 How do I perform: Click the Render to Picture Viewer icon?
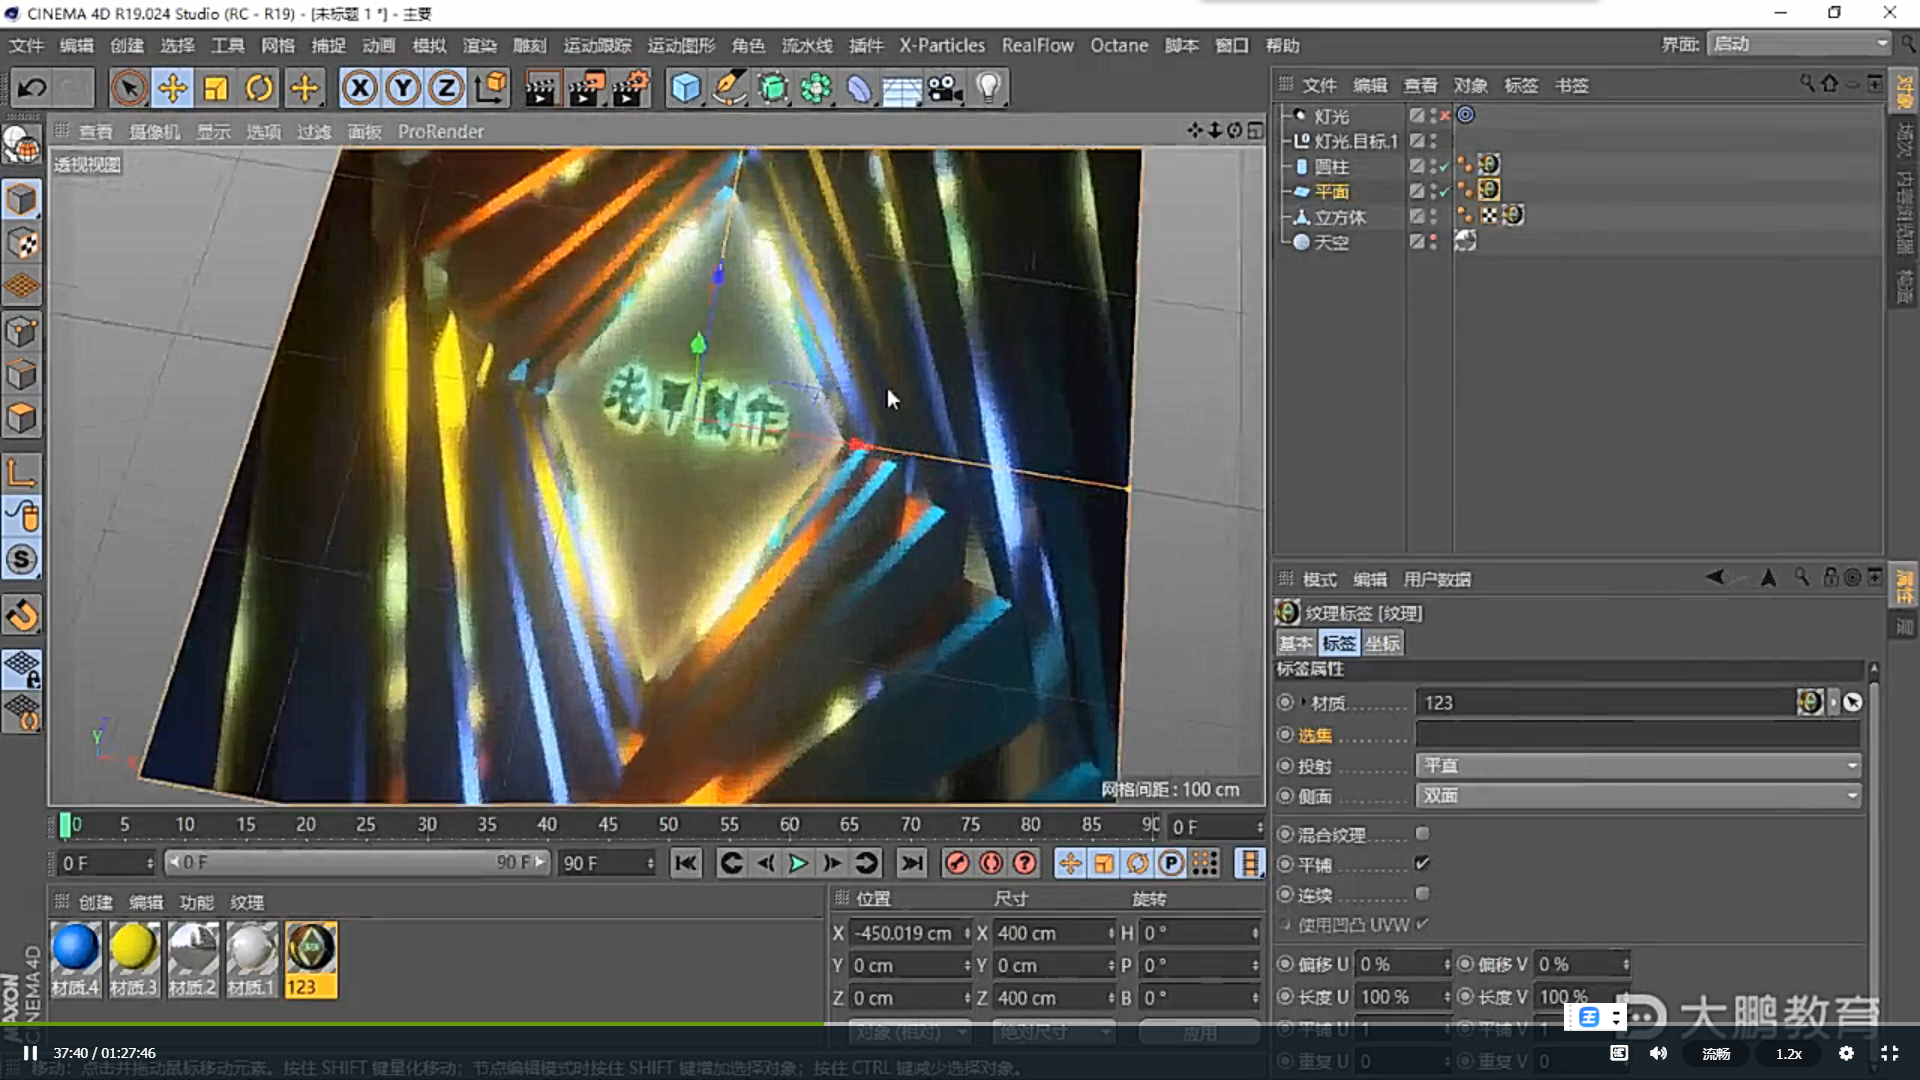(x=586, y=88)
